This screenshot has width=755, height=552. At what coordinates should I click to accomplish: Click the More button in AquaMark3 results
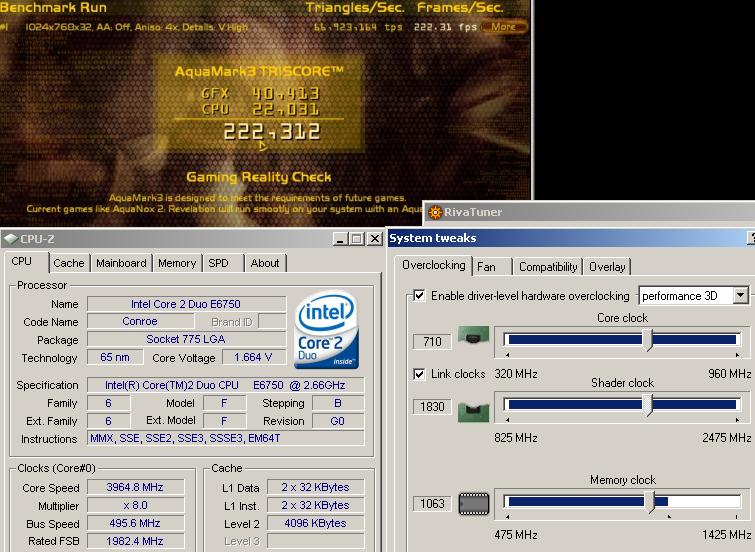click(x=504, y=27)
